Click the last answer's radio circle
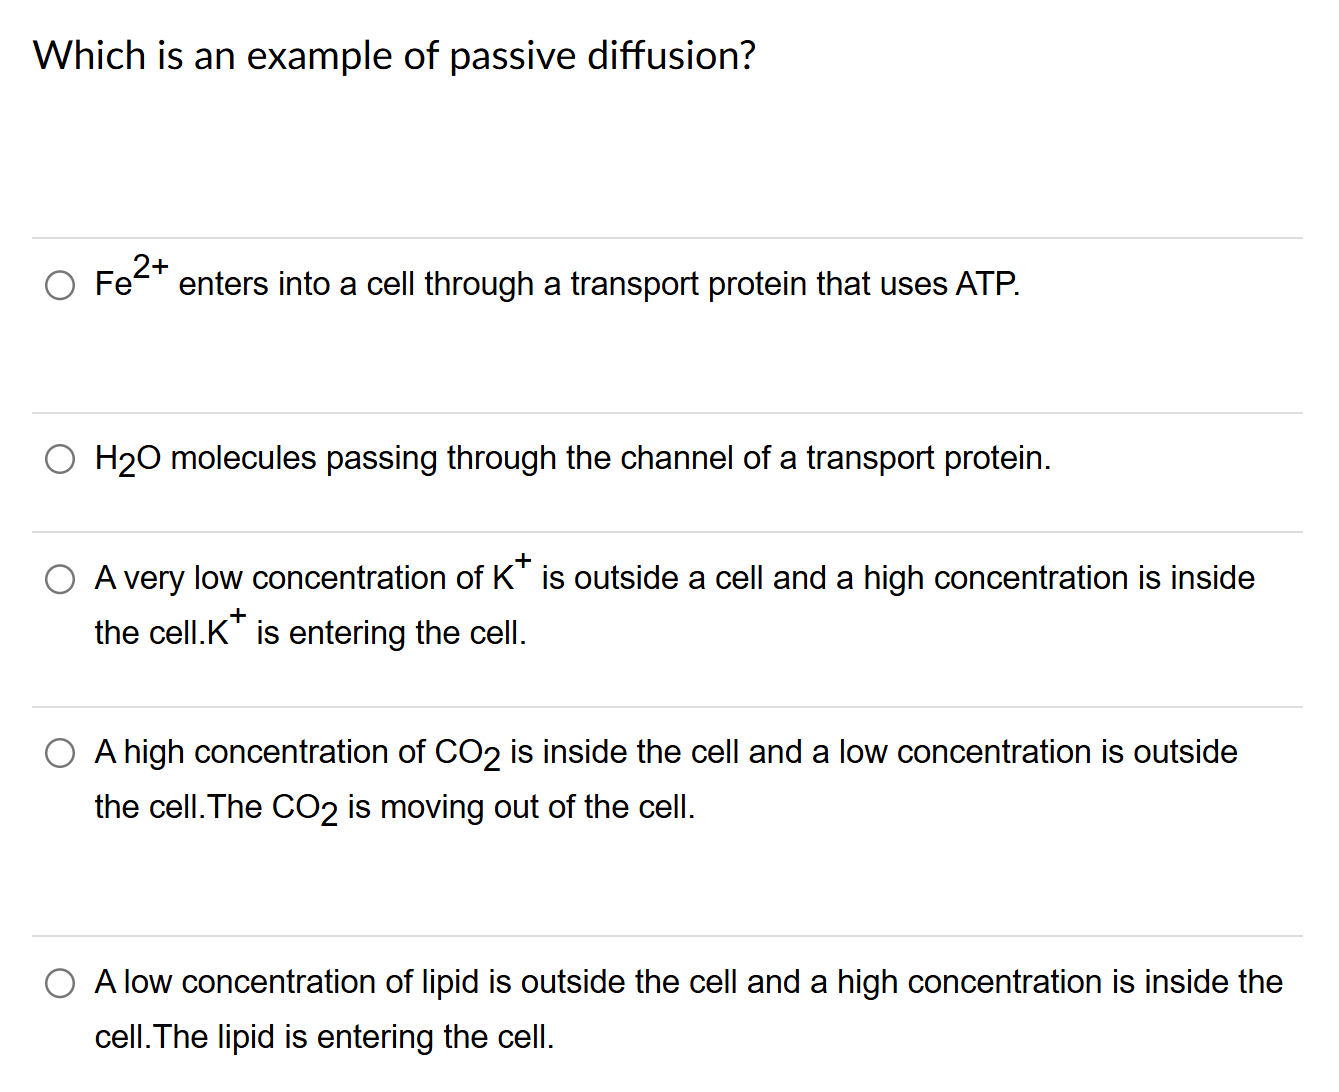1339x1092 pixels. click(60, 982)
